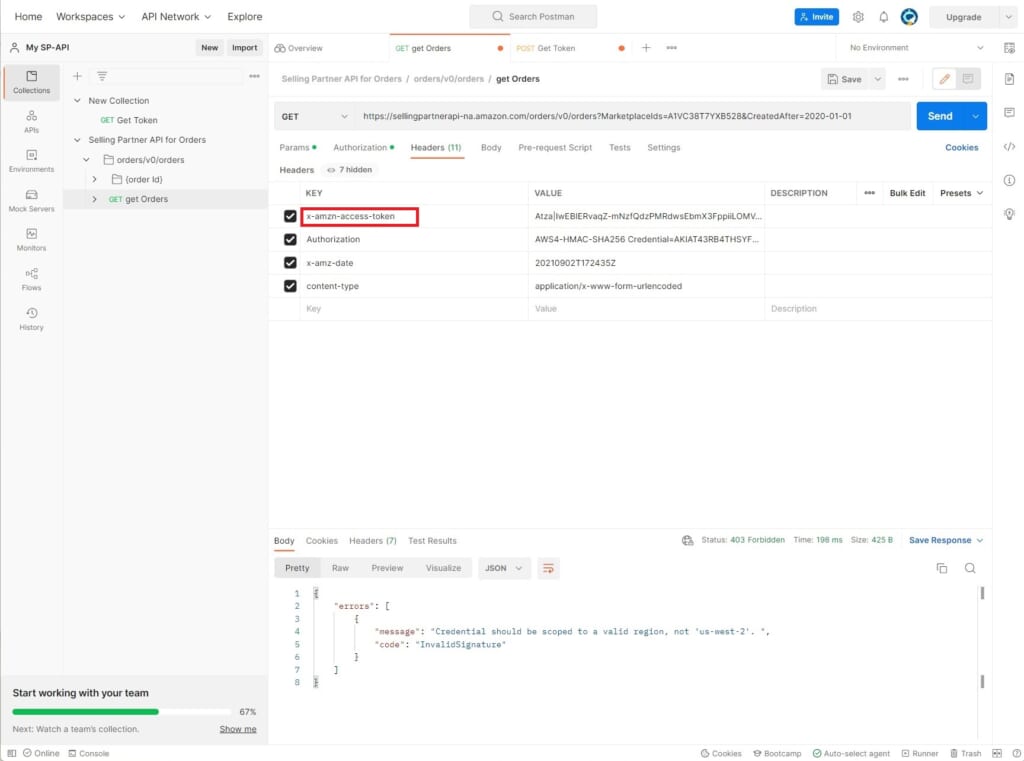The width and height of the screenshot is (1024, 761).
Task: Toggle word wrap for the response
Action: click(549, 568)
